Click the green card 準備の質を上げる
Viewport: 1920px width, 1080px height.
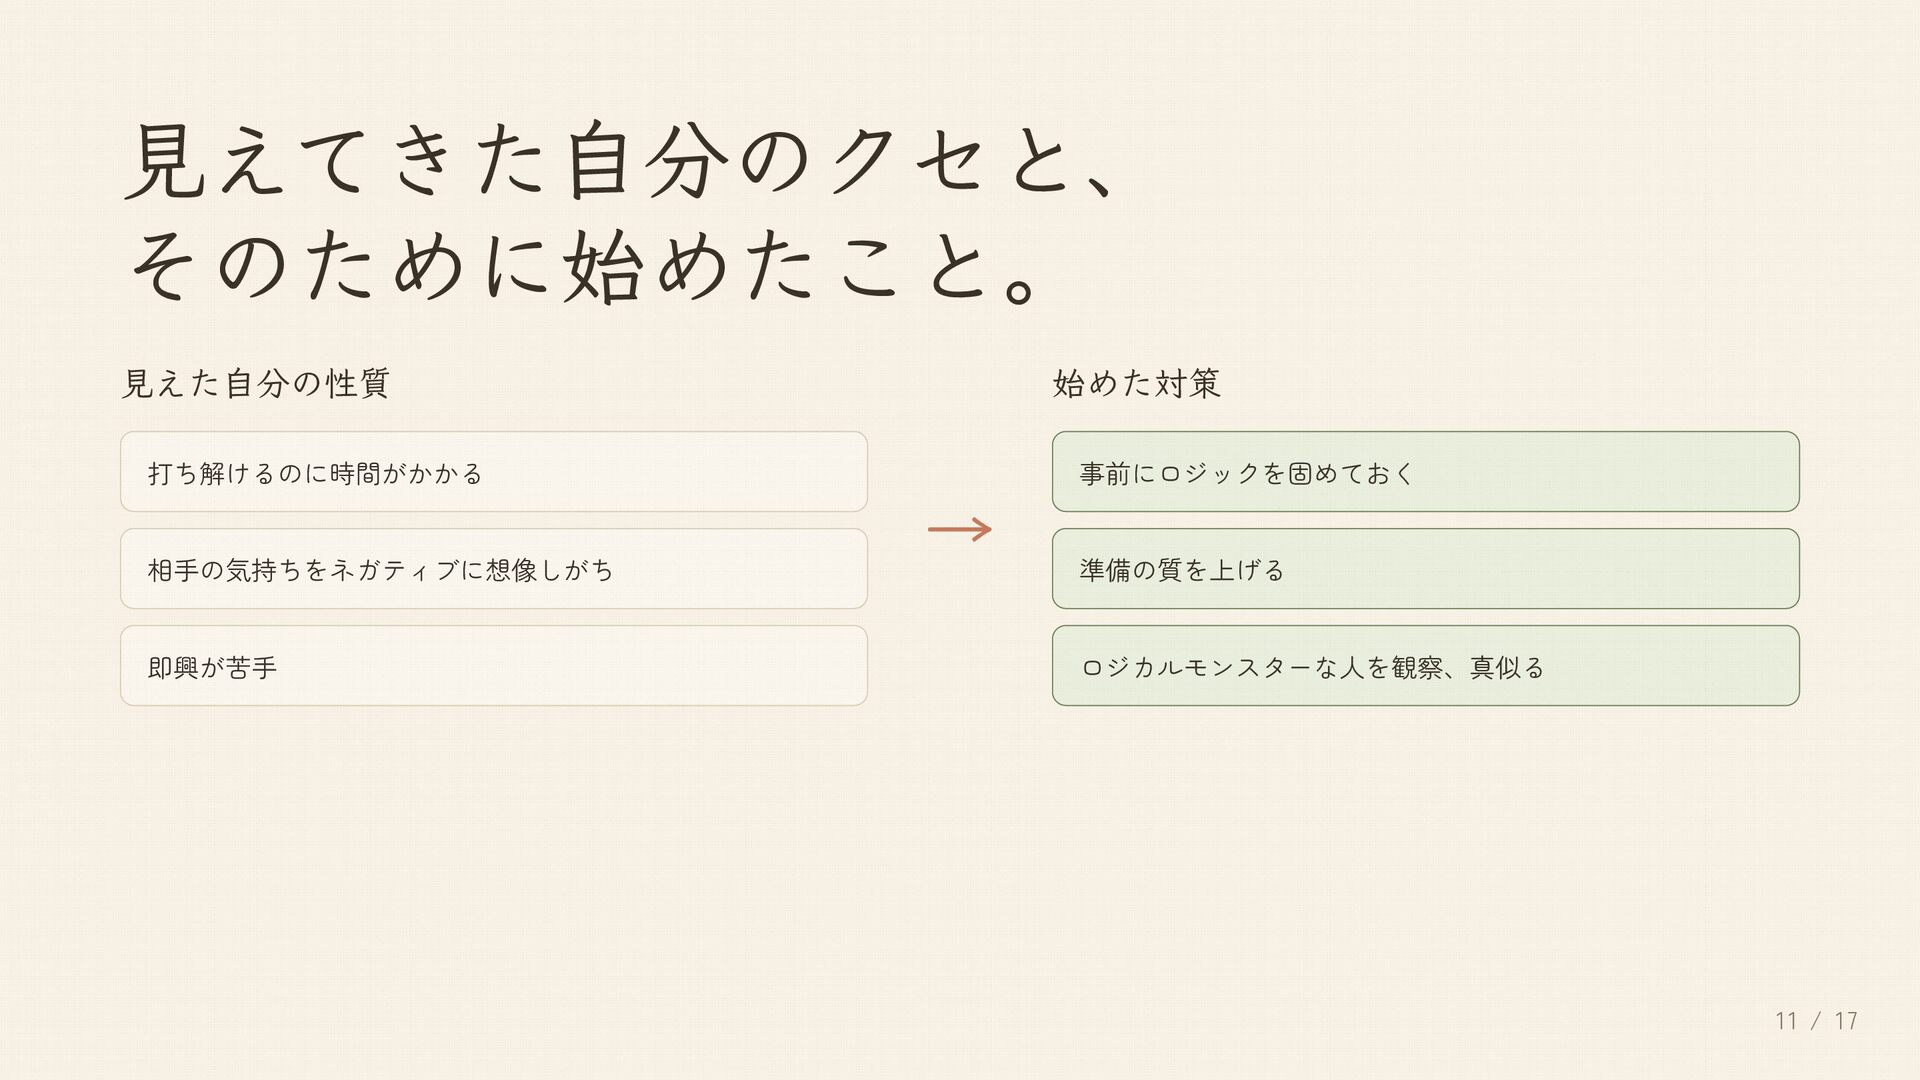(1425, 569)
